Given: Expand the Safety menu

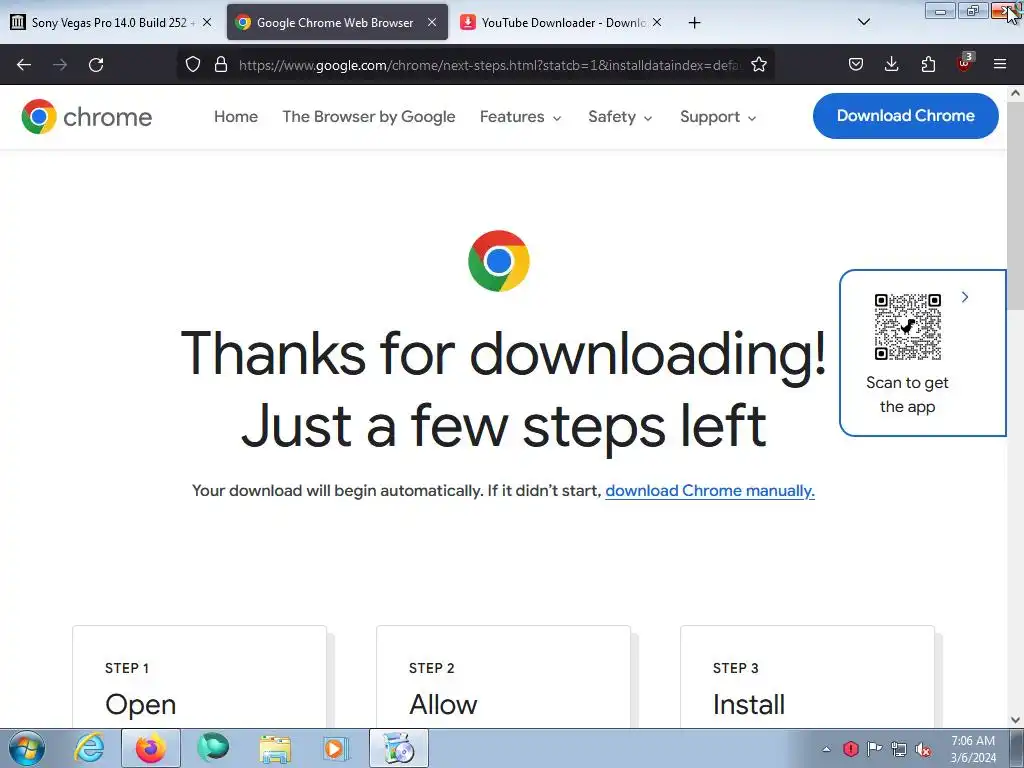Looking at the screenshot, I should pyautogui.click(x=620, y=117).
